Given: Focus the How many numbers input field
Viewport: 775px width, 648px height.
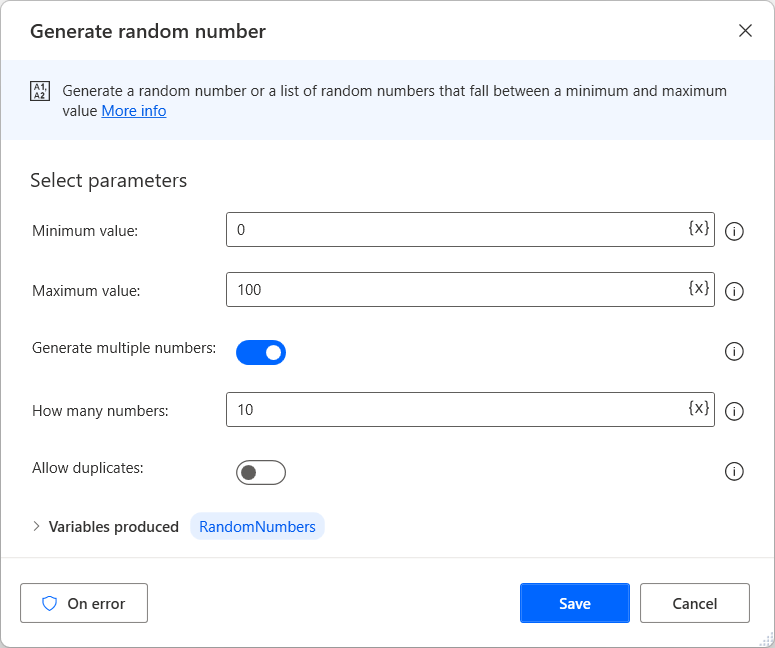Looking at the screenshot, I should point(455,410).
